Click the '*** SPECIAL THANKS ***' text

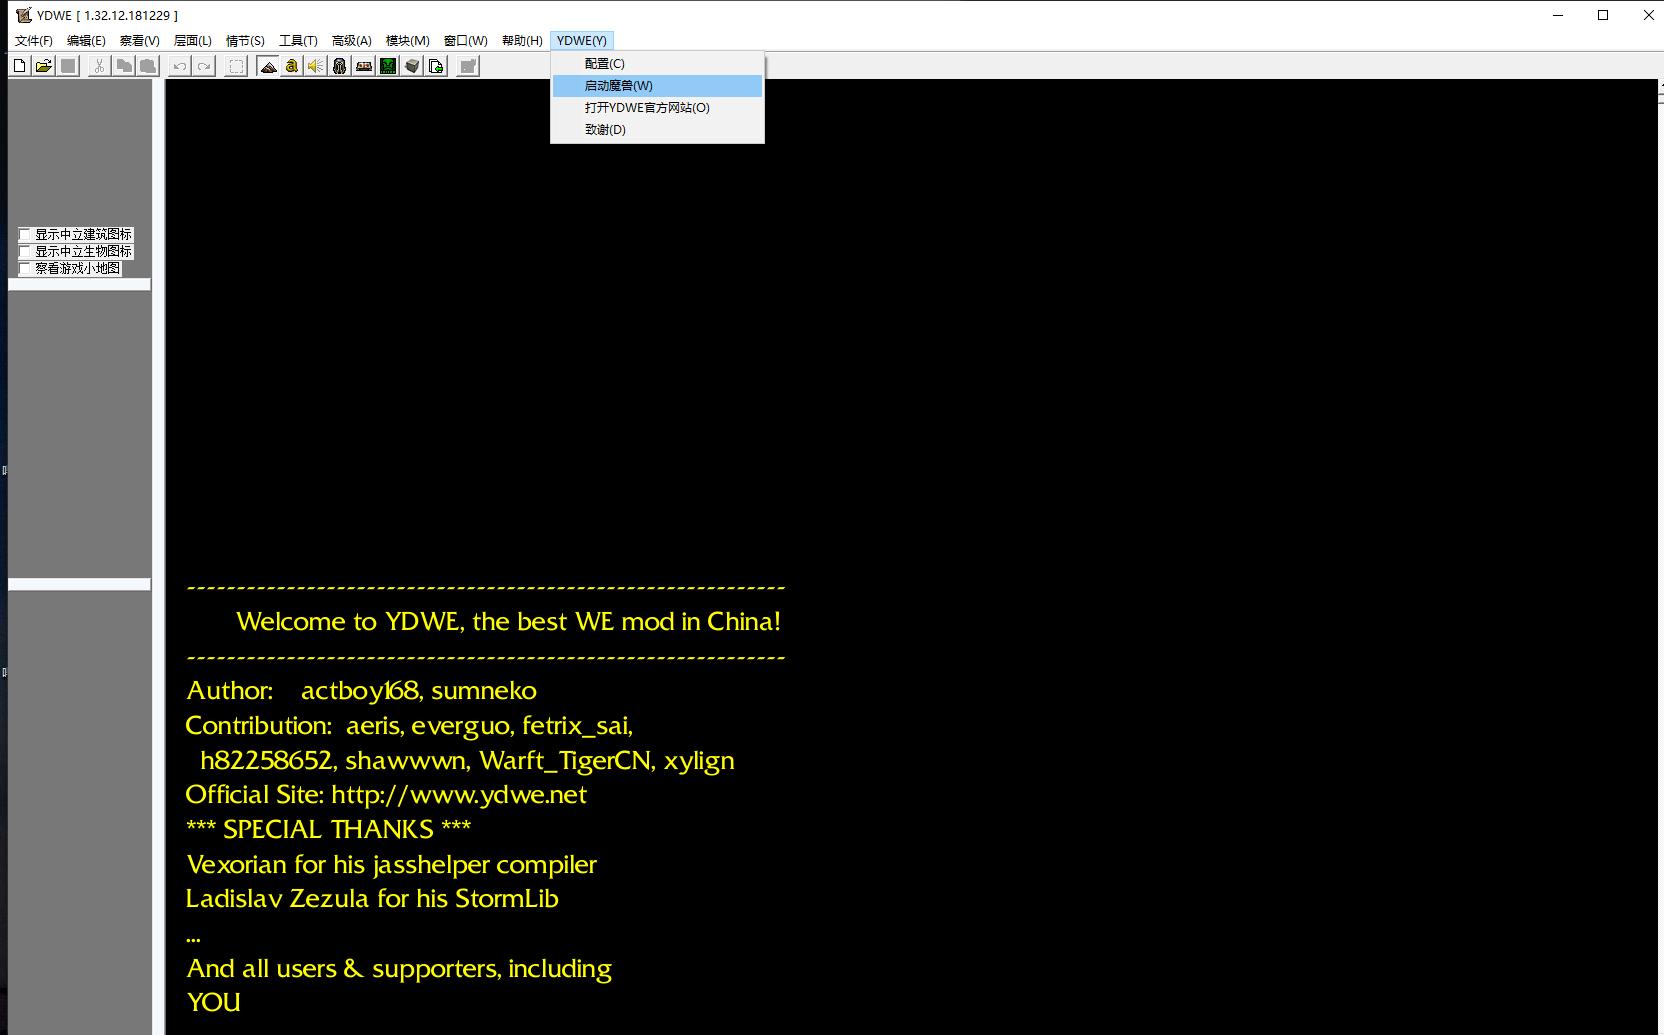pyautogui.click(x=328, y=829)
